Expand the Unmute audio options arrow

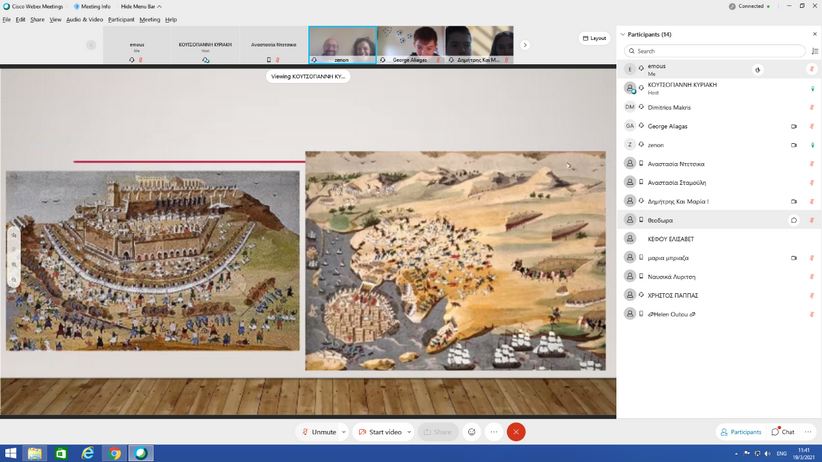click(x=344, y=432)
